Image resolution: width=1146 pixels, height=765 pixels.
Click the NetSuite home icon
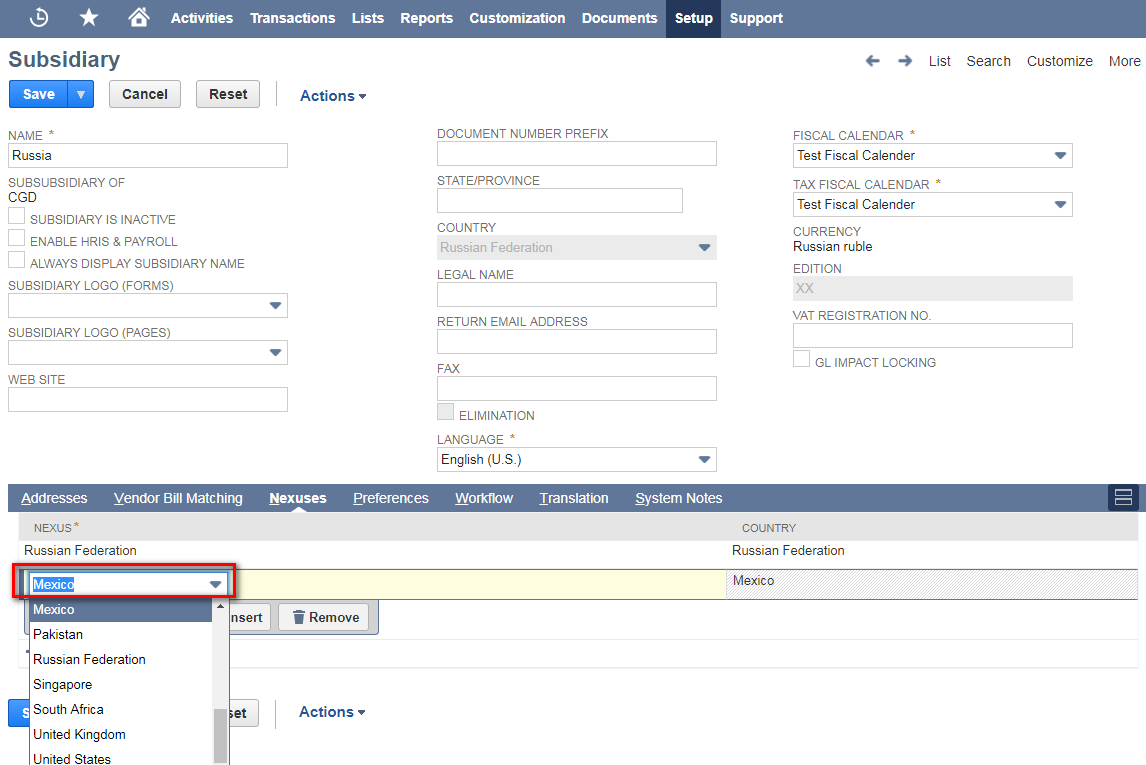138,17
